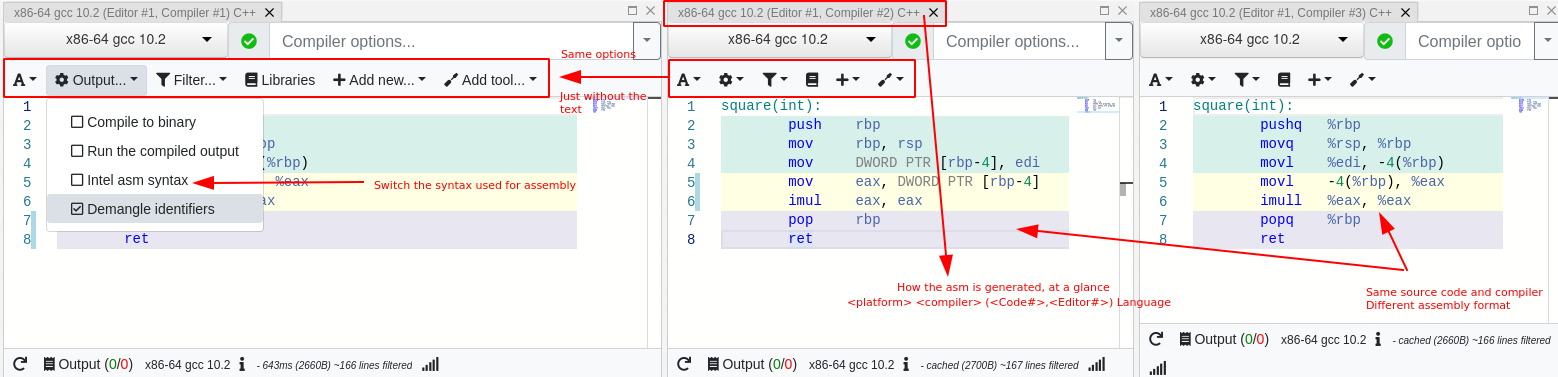Open Add new plus menu in Compiler #2
Screen dimensions: 1558x377
pyautogui.click(x=848, y=80)
